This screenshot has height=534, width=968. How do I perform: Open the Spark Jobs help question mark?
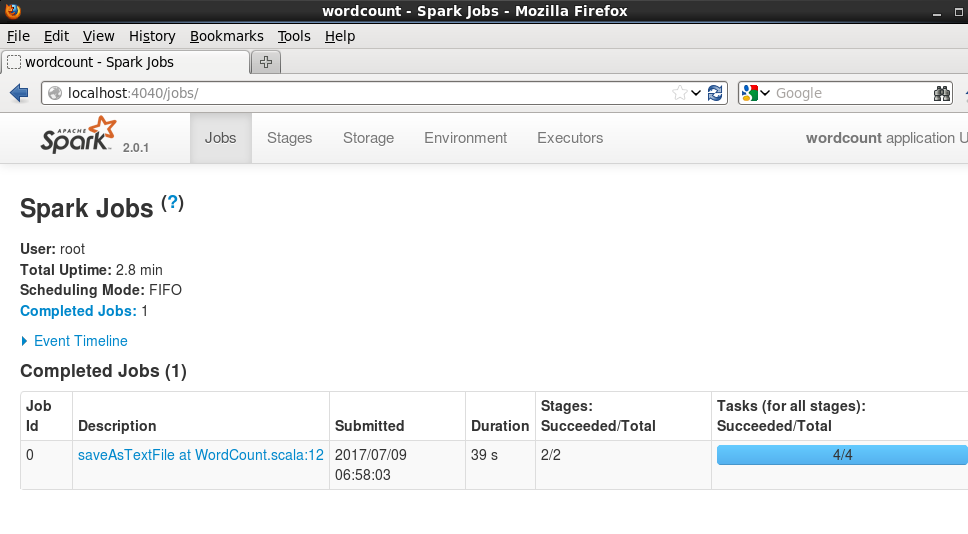(x=173, y=202)
